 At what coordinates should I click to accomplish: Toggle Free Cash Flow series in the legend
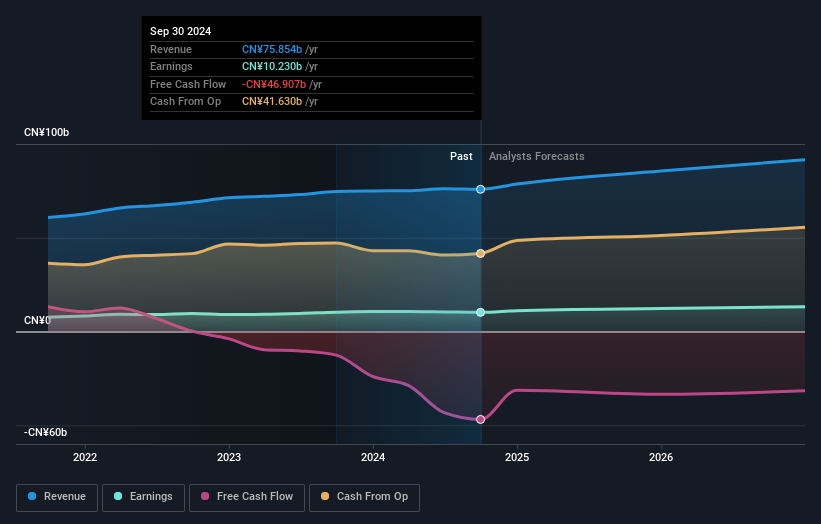pos(247,497)
